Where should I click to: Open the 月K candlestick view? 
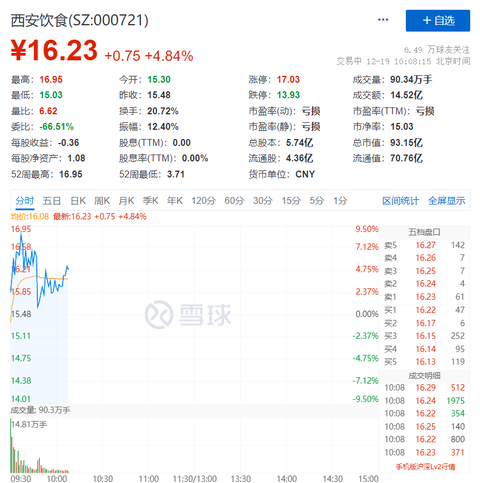pos(126,201)
